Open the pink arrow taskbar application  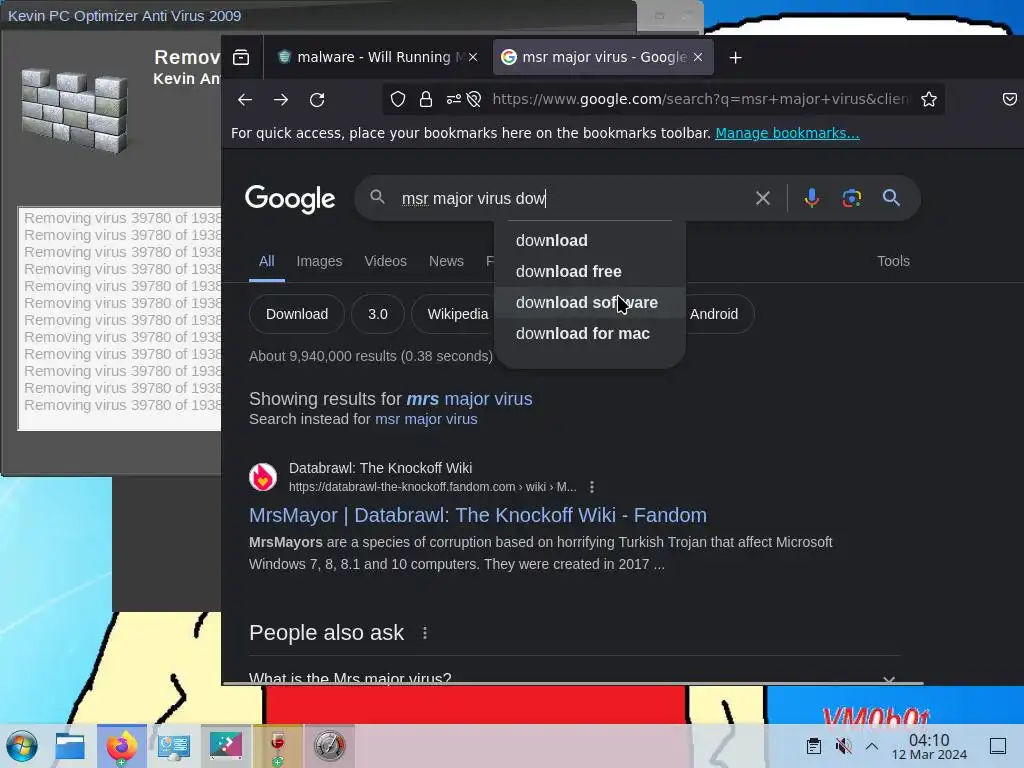225,746
